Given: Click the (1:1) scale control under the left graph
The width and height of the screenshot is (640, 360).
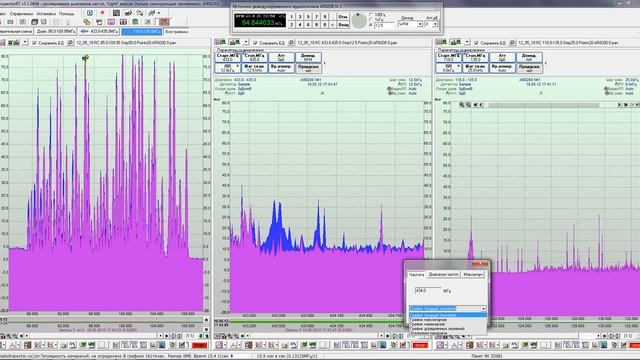Looking at the screenshot, I should (190, 336).
